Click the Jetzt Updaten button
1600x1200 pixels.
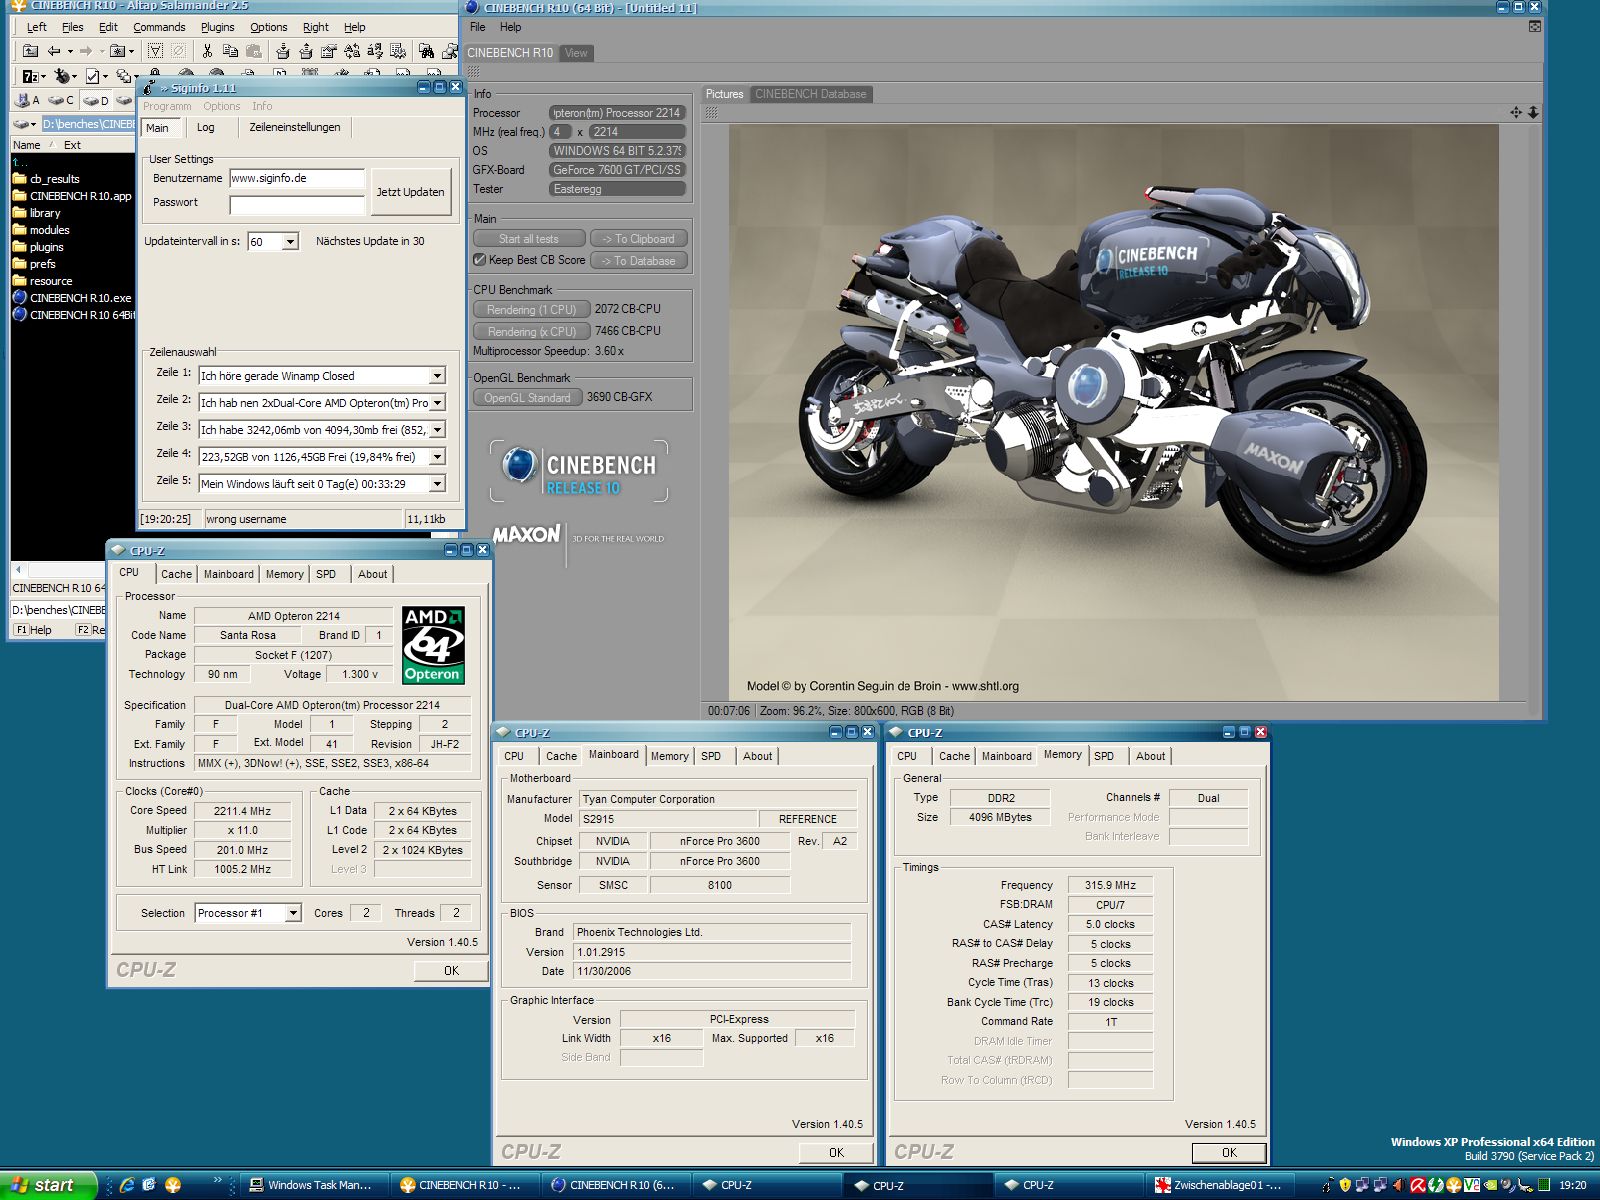[x=410, y=192]
